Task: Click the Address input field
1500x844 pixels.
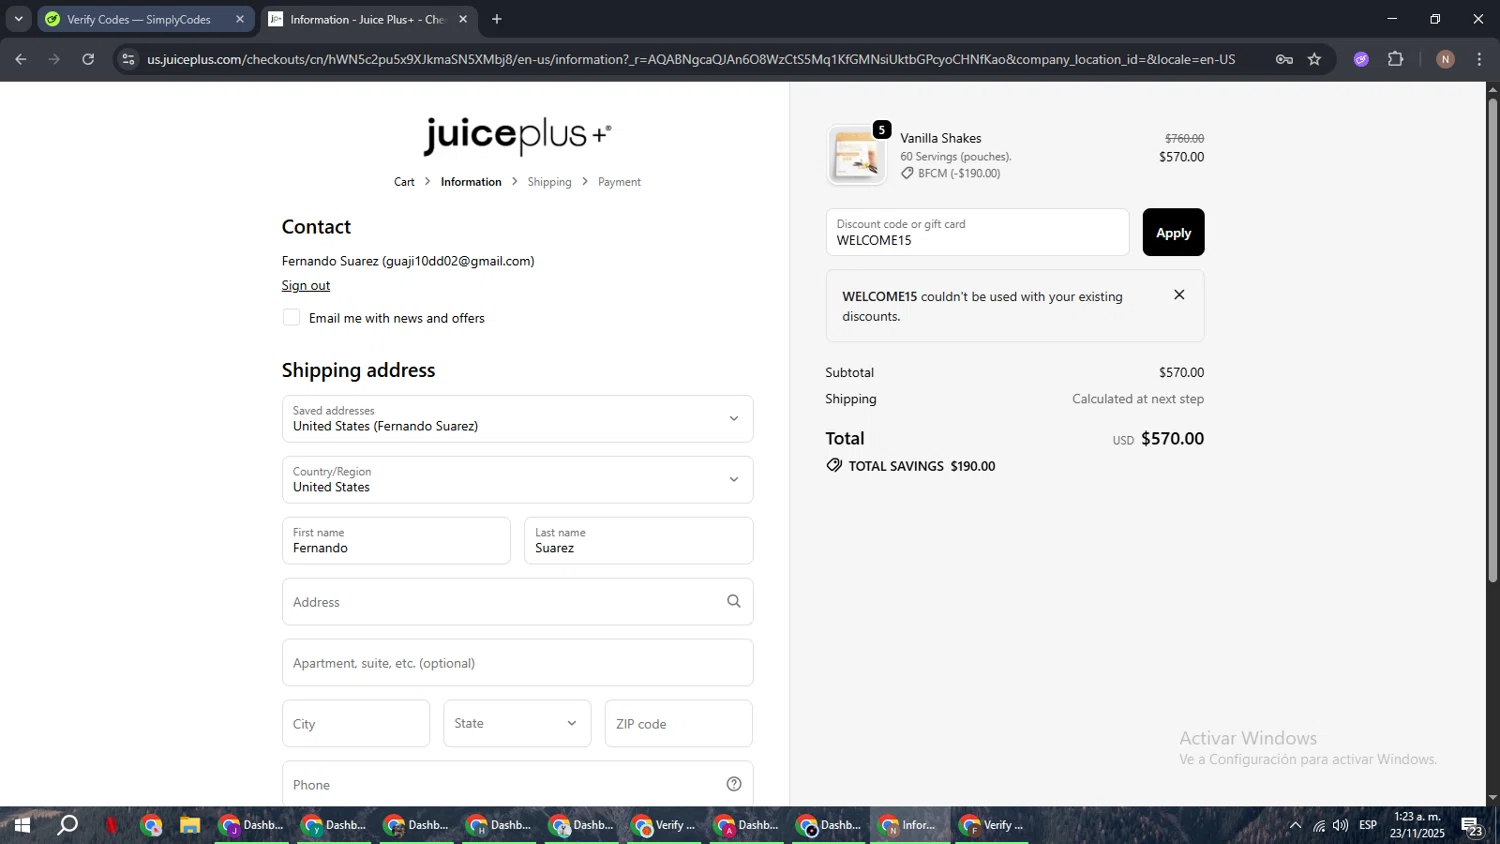Action: click(517, 602)
